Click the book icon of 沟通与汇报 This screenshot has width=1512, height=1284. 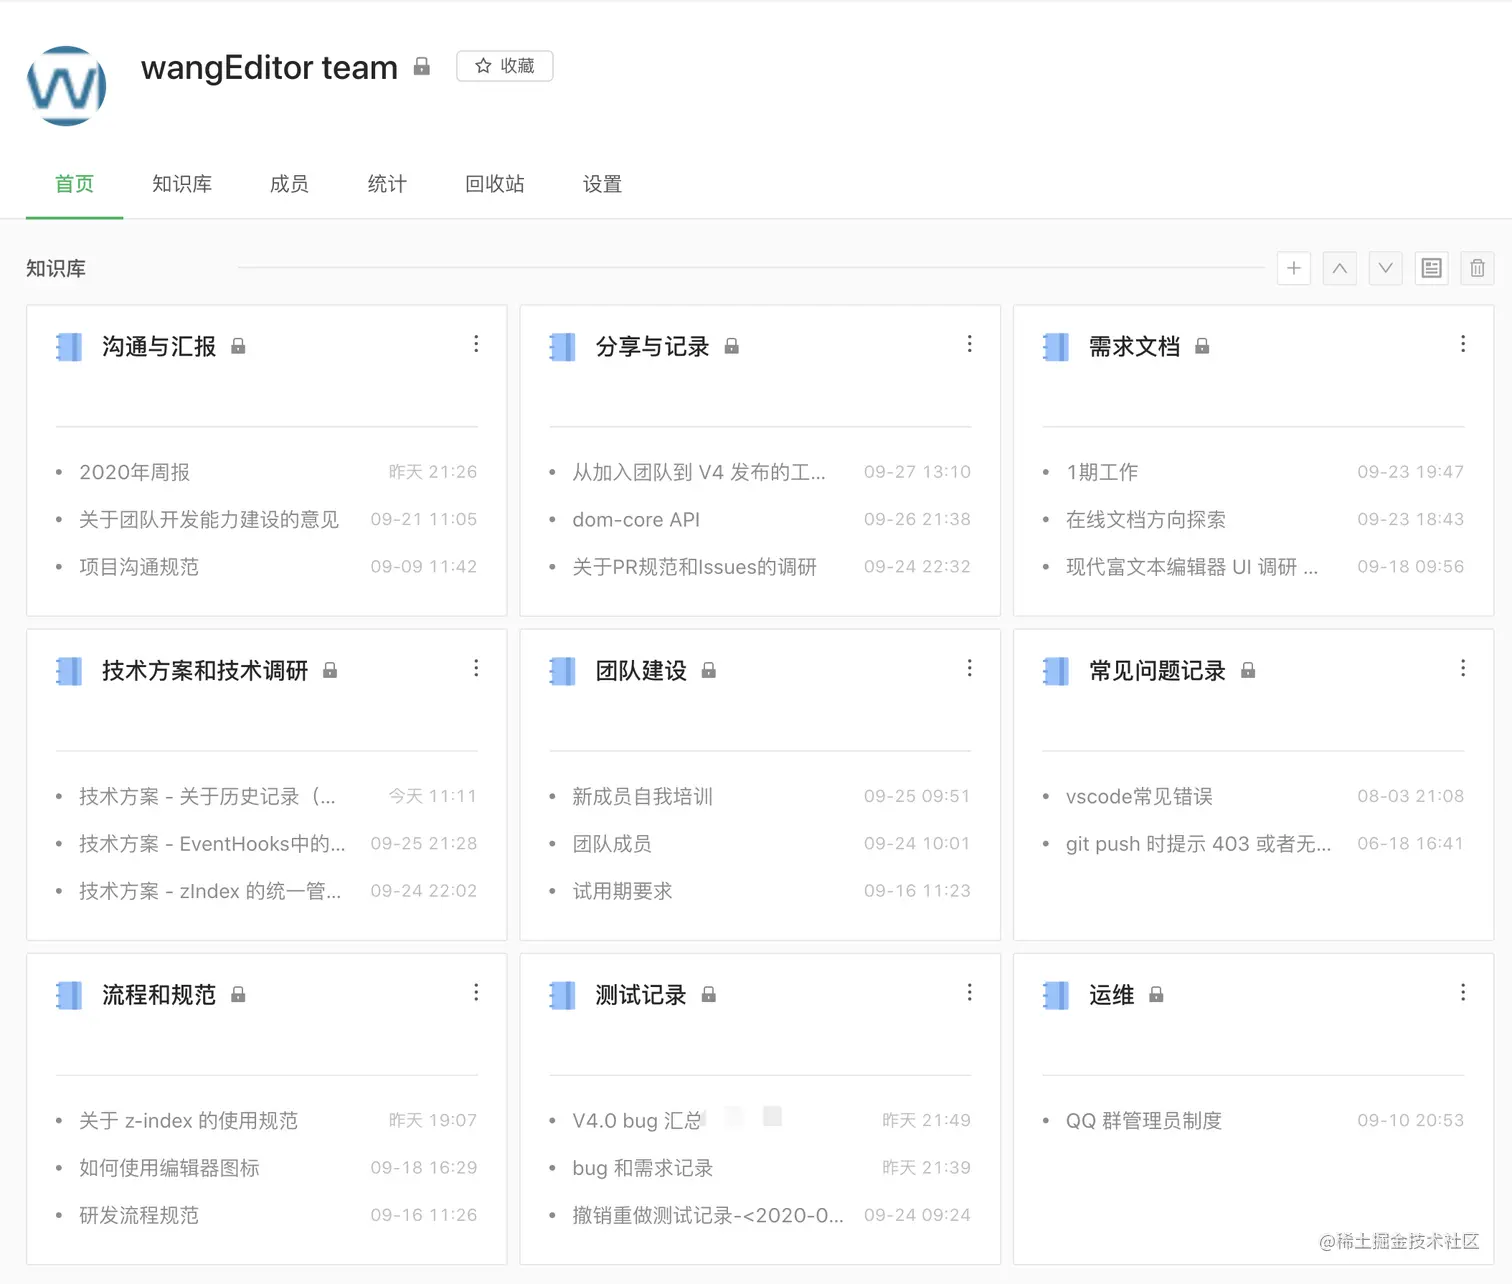69,347
